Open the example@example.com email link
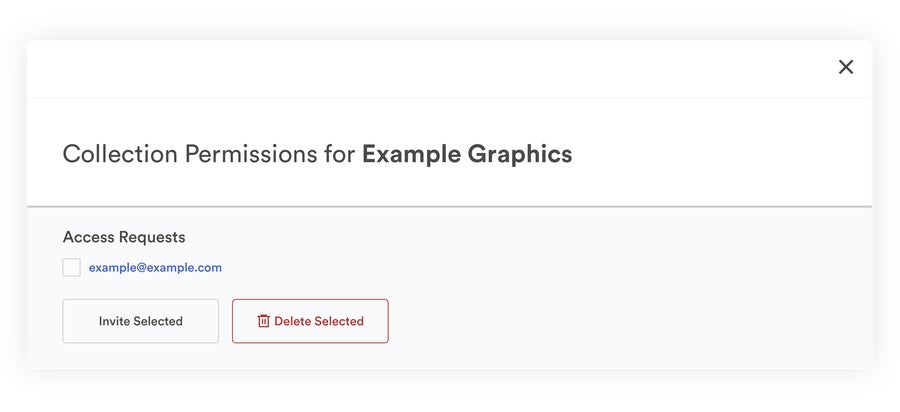This screenshot has height=412, width=900. pos(155,268)
